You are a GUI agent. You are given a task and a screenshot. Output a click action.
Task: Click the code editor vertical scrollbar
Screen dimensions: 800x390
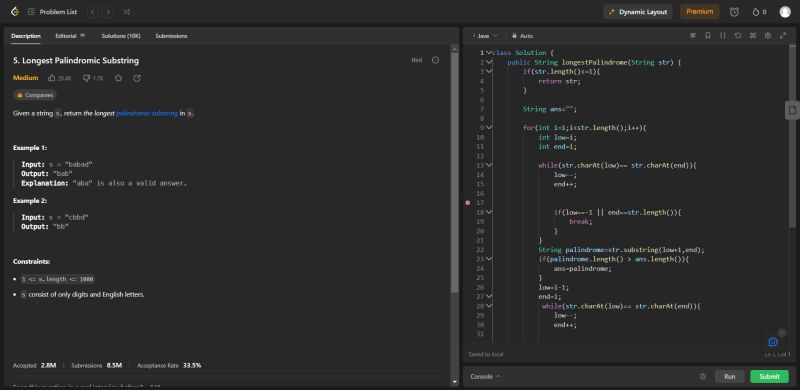pyautogui.click(x=792, y=135)
